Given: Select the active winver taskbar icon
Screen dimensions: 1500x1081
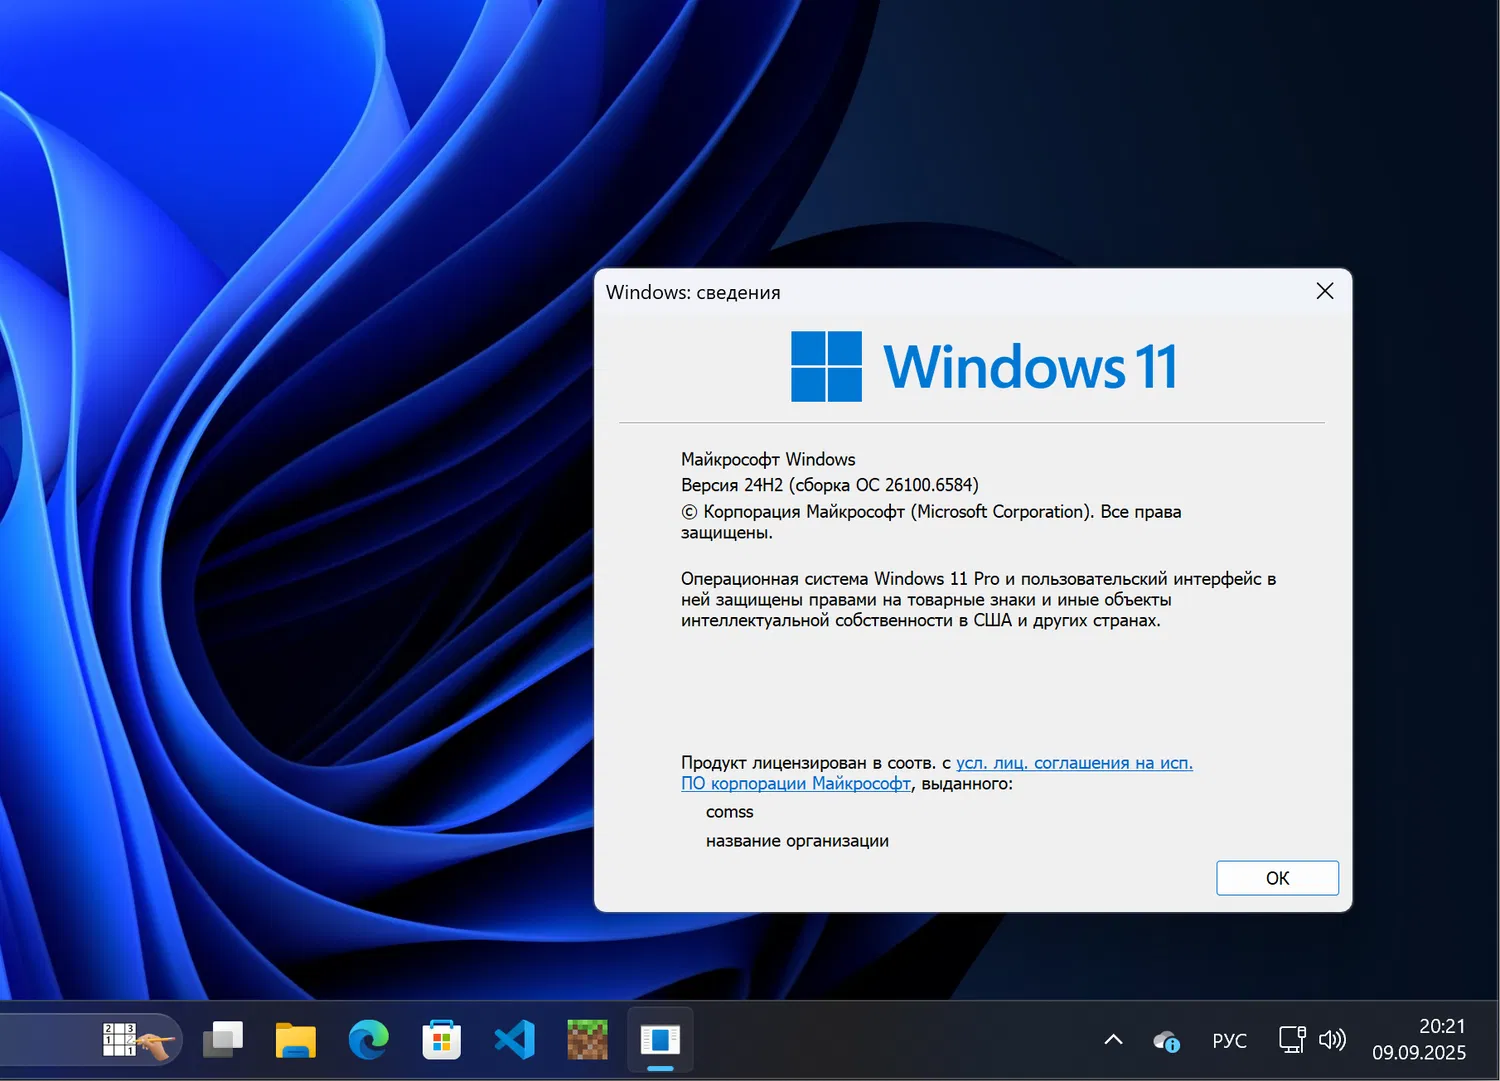Looking at the screenshot, I should pos(659,1040).
